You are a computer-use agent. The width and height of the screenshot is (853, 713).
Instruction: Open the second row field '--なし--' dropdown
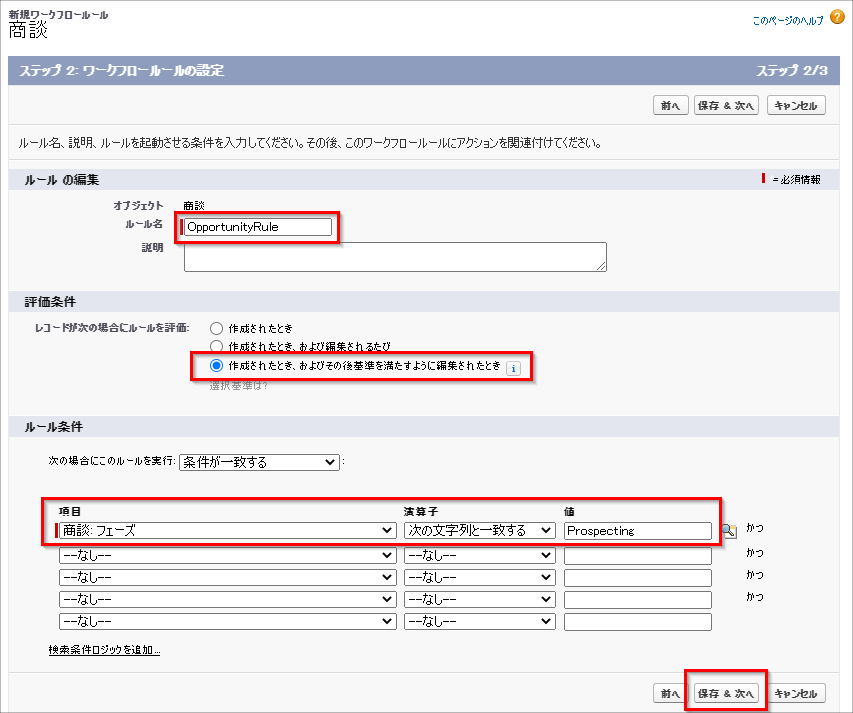point(227,555)
